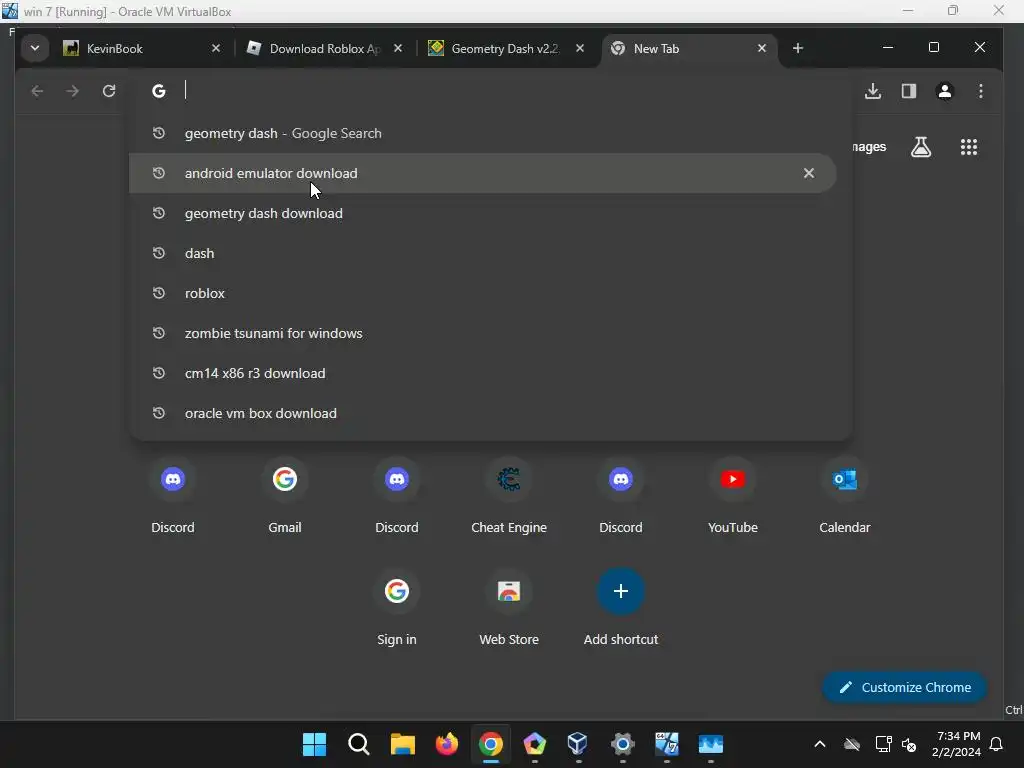Switch to the Download Roblox App tab
Screen dimensions: 1024x768
[x=325, y=48]
